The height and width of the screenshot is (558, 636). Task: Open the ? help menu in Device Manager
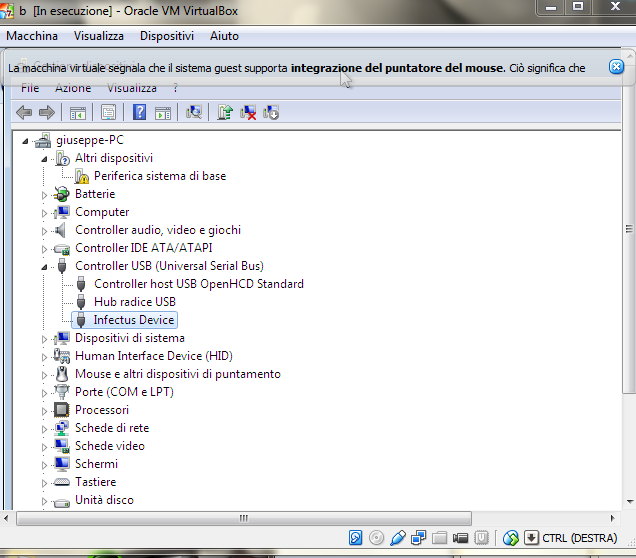click(175, 88)
